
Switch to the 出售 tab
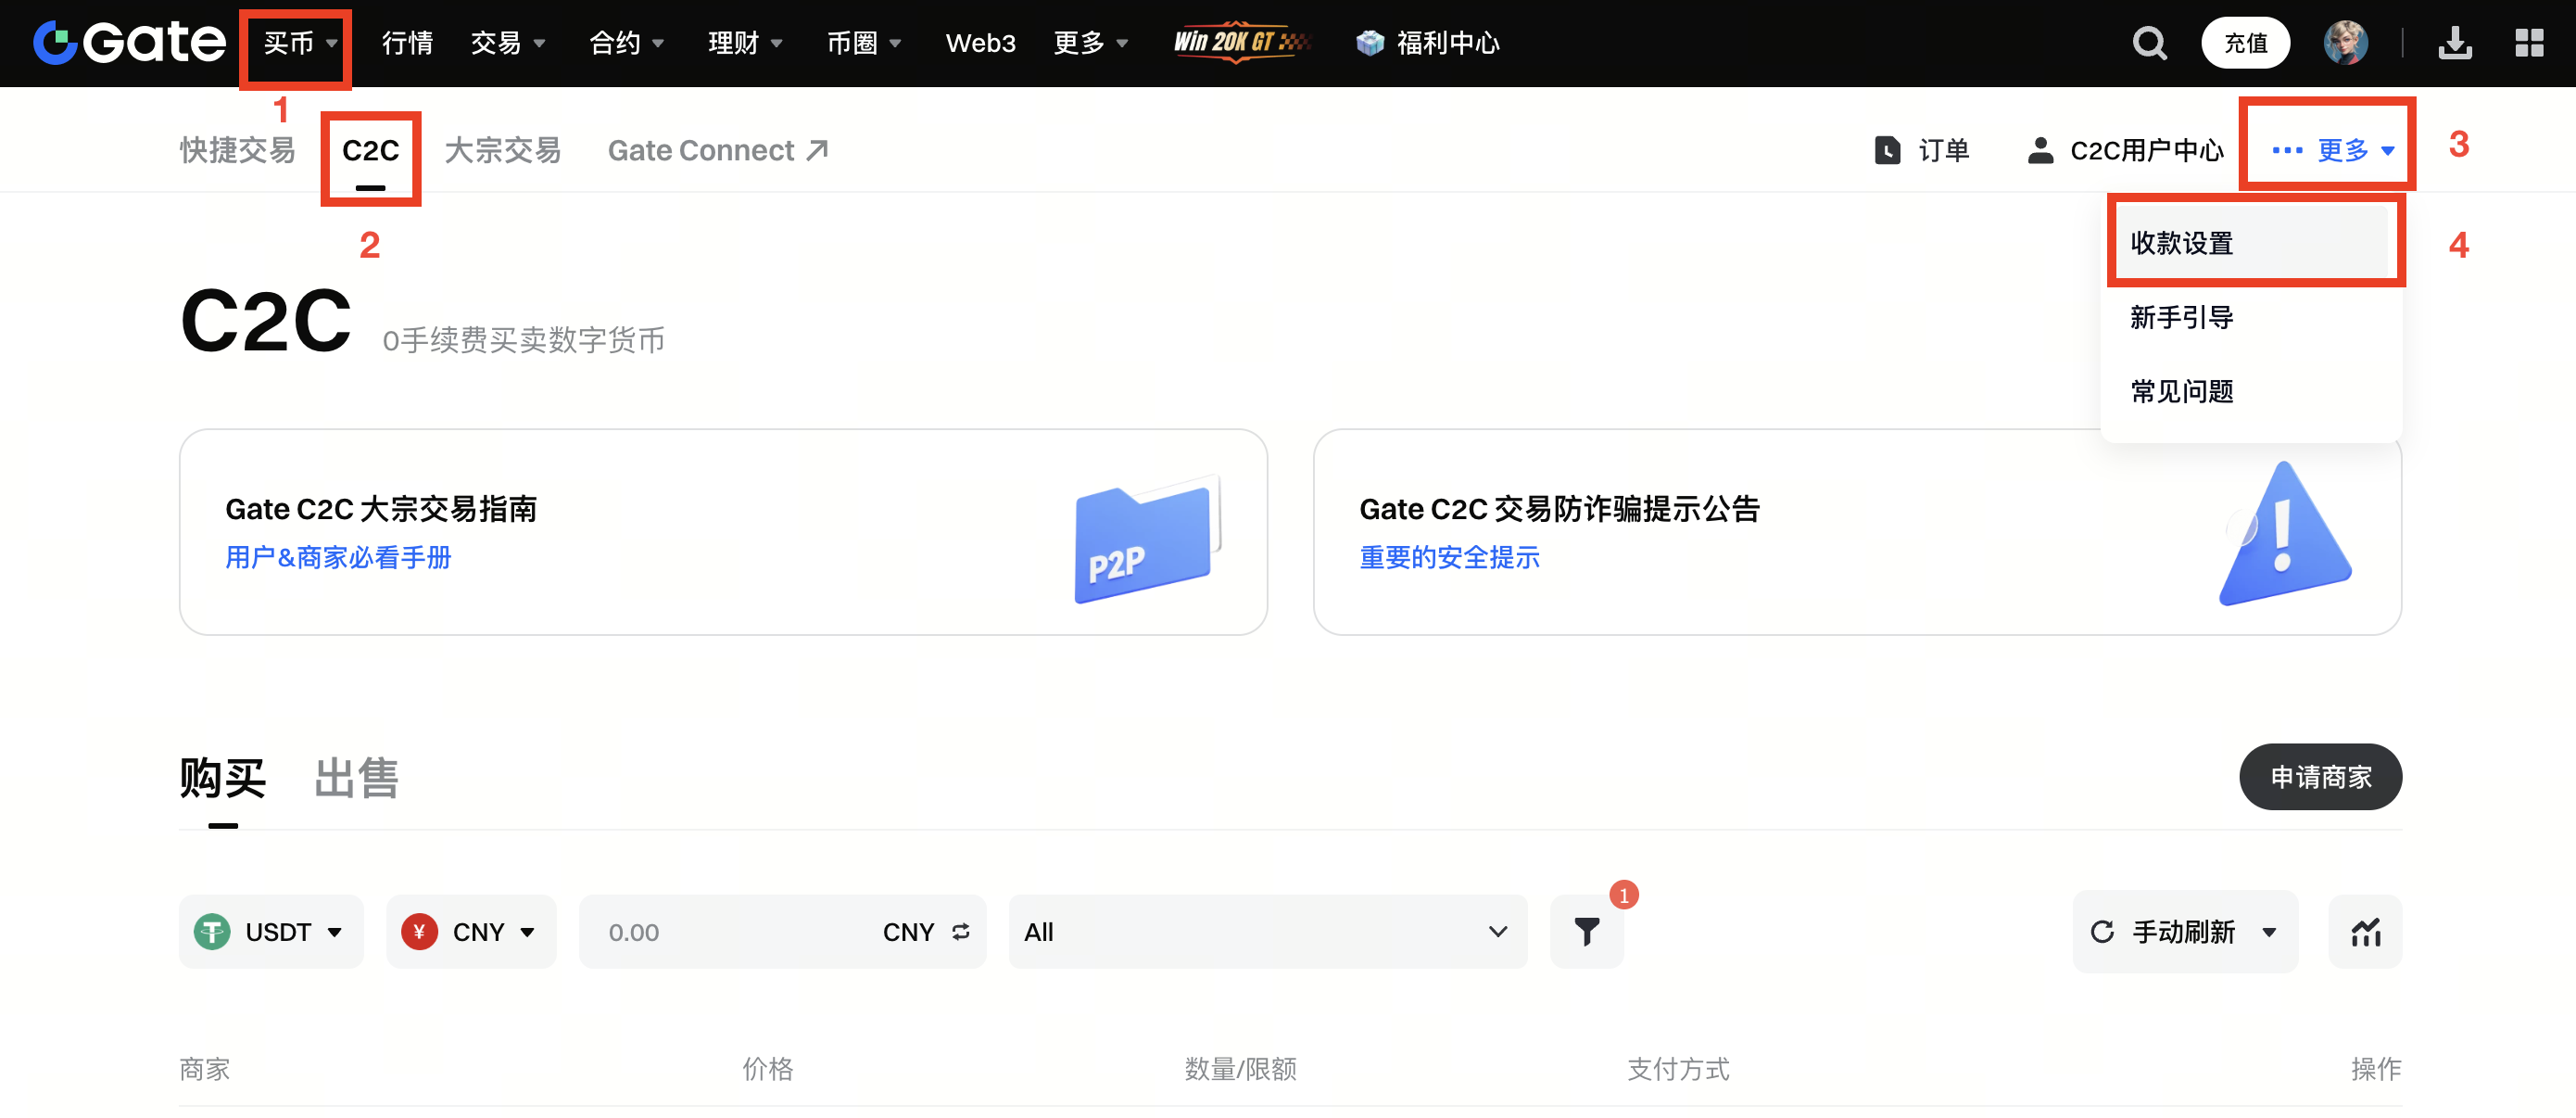[356, 778]
